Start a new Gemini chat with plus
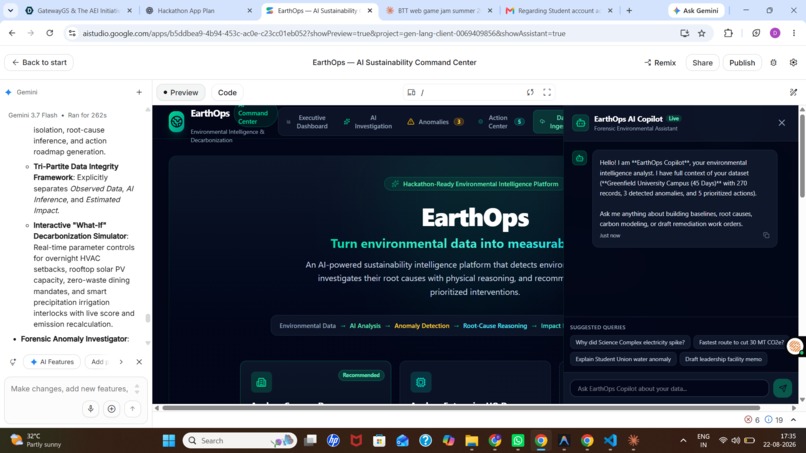This screenshot has width=806, height=453. tap(139, 92)
